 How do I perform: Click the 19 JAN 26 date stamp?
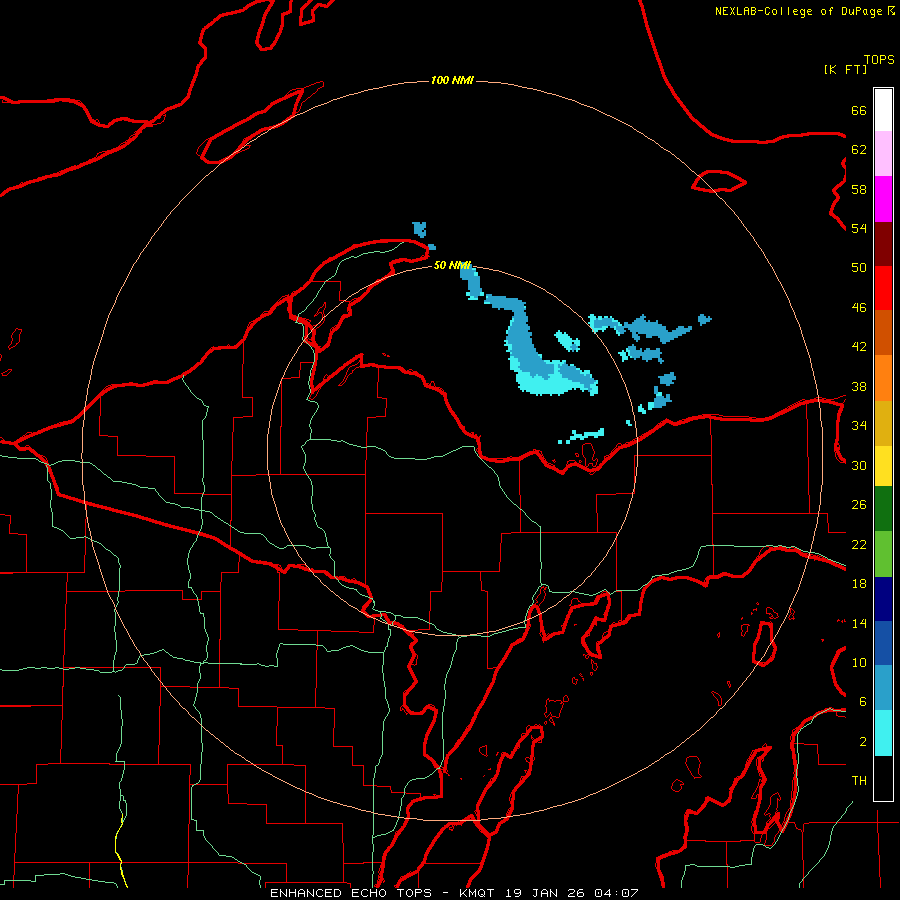(545, 893)
